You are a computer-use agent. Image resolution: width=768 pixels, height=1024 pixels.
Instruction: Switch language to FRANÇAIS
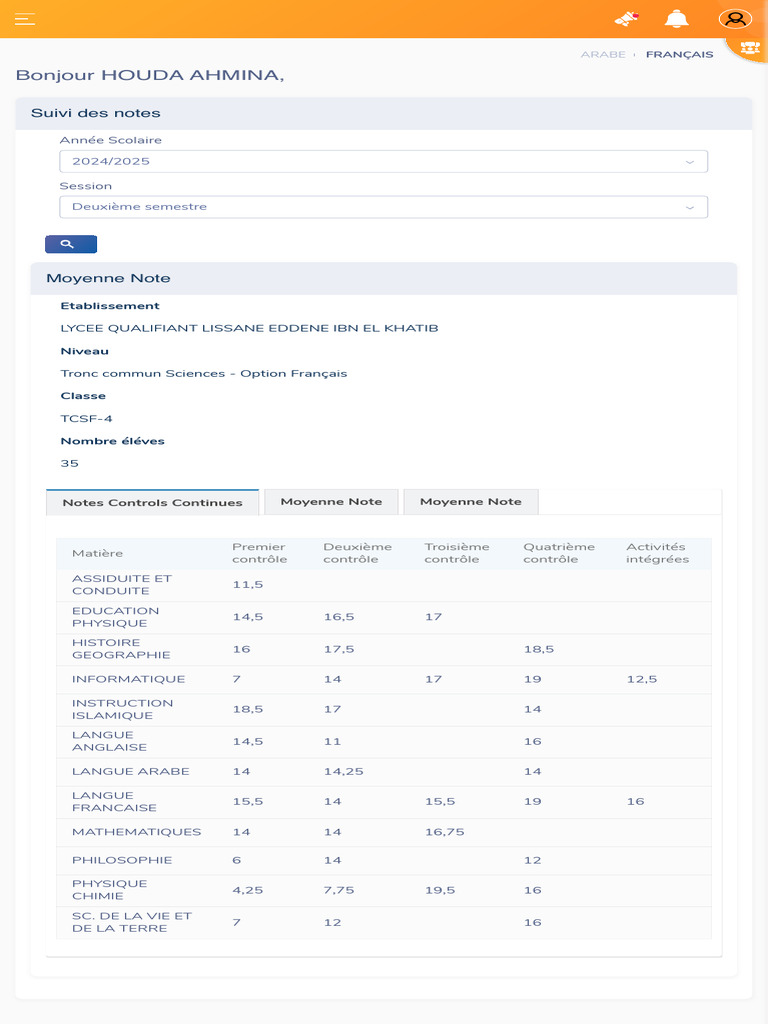click(x=679, y=54)
